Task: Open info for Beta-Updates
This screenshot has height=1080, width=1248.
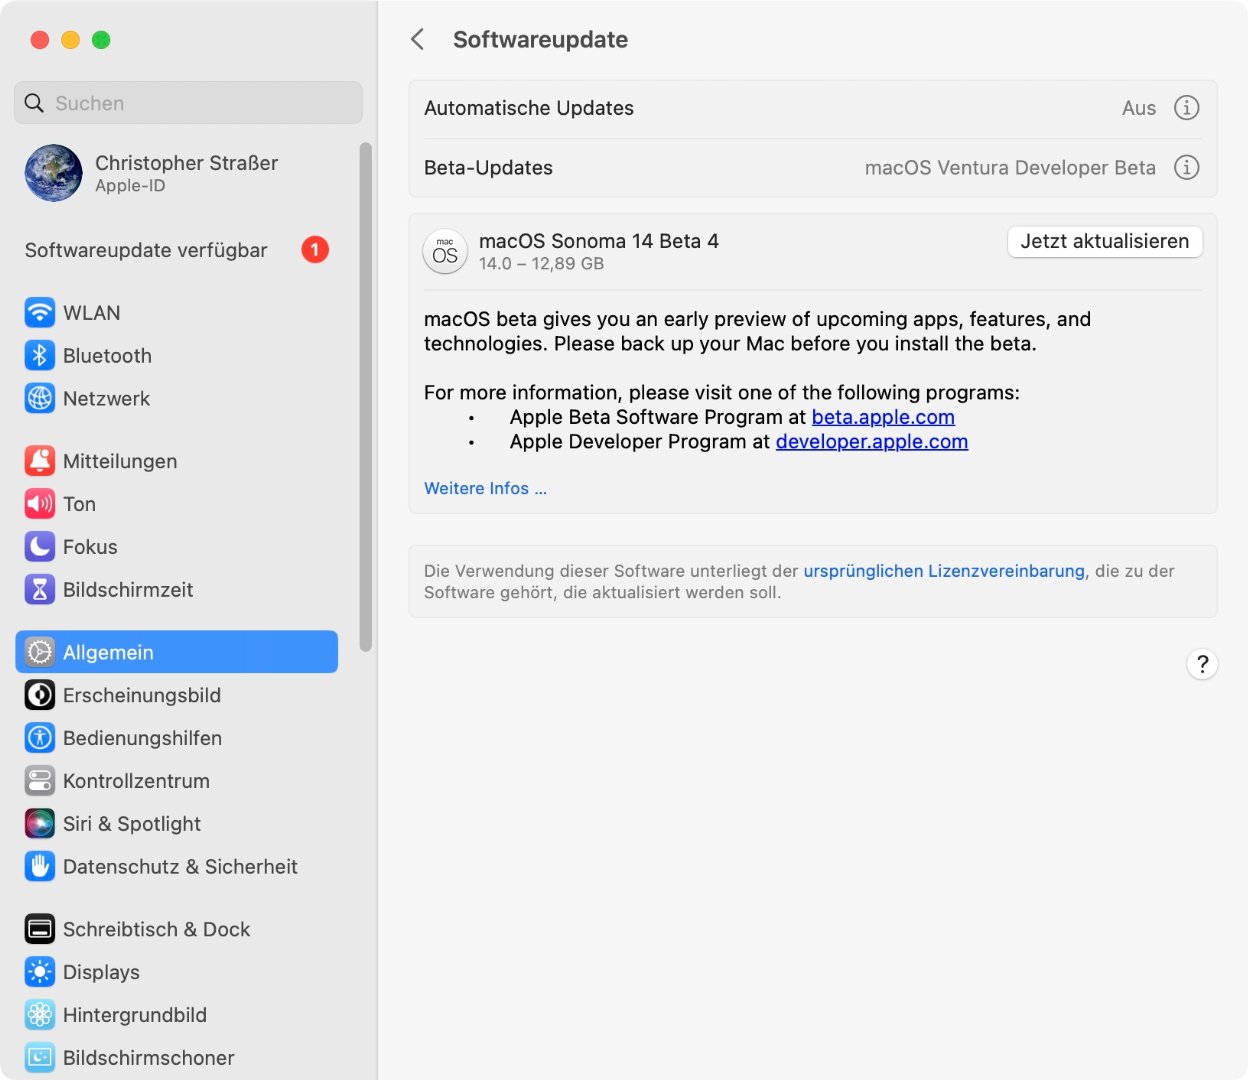Action: pos(1186,168)
